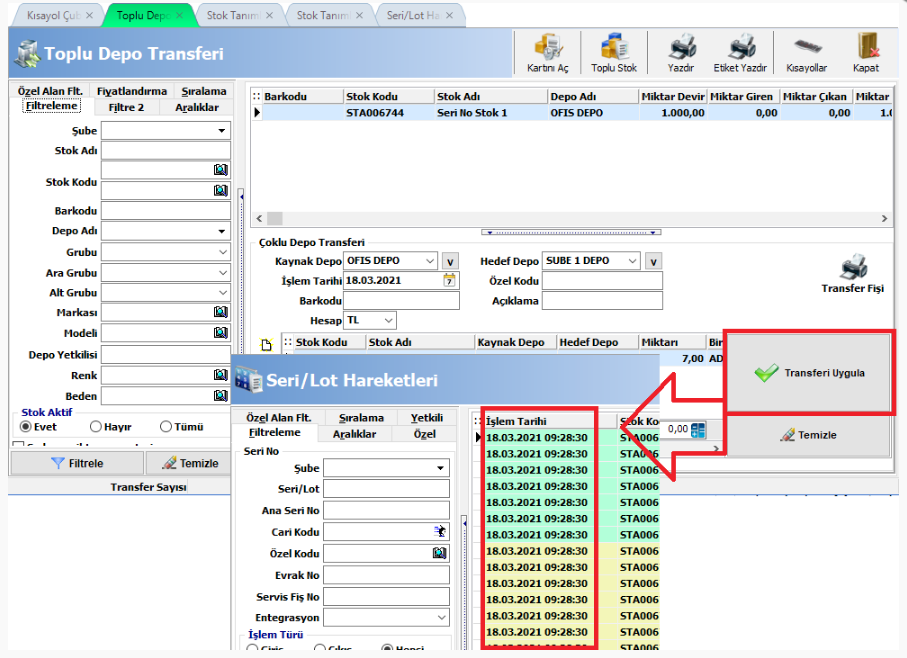Open Cari Kodu lookup icon
This screenshot has width=907, height=658.
(x=440, y=531)
